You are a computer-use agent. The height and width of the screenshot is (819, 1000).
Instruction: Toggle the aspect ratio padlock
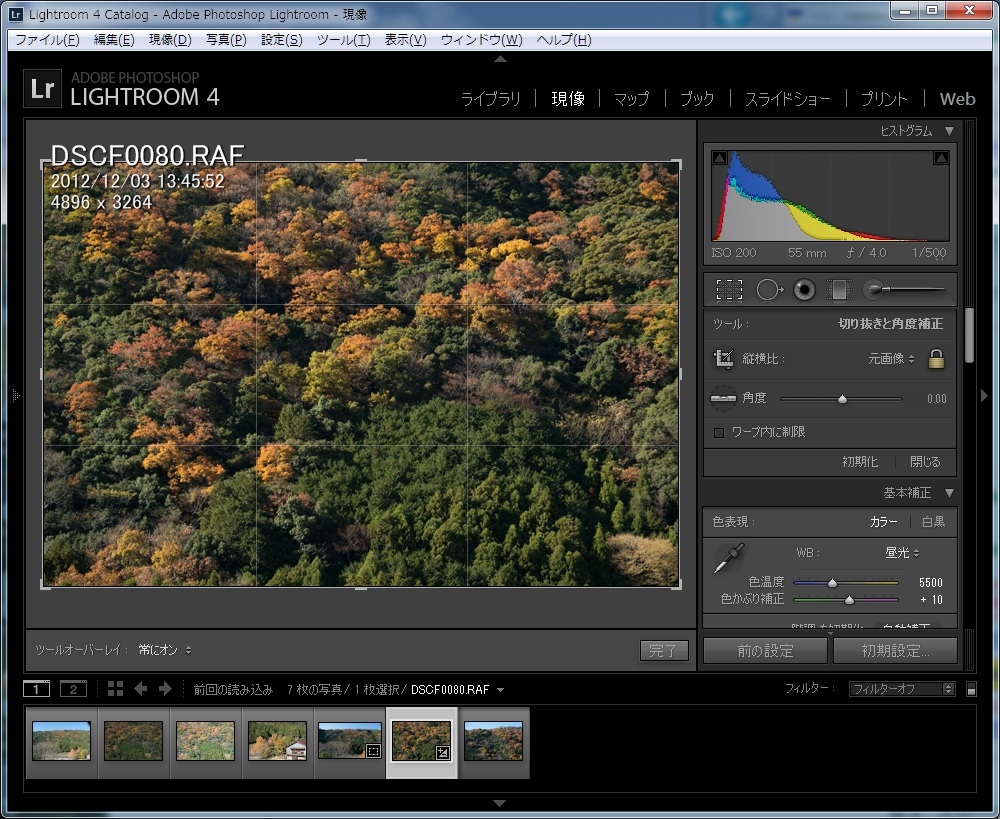pos(936,359)
